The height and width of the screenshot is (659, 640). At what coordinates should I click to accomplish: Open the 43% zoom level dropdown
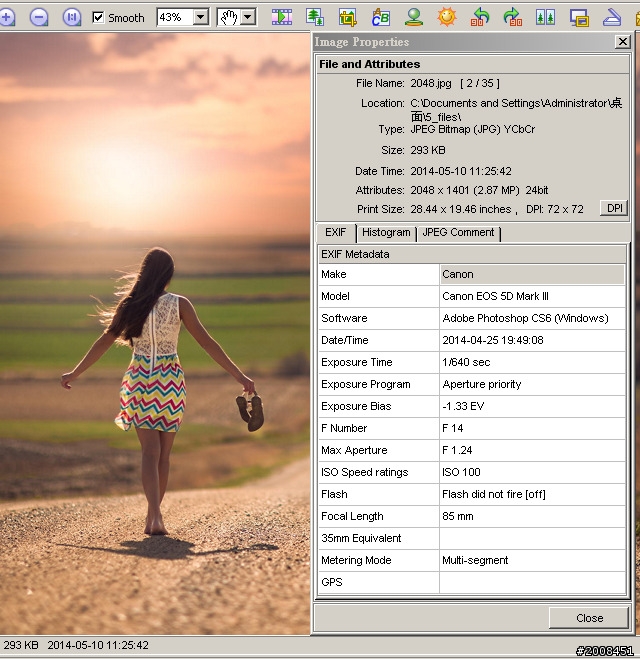tap(201, 17)
